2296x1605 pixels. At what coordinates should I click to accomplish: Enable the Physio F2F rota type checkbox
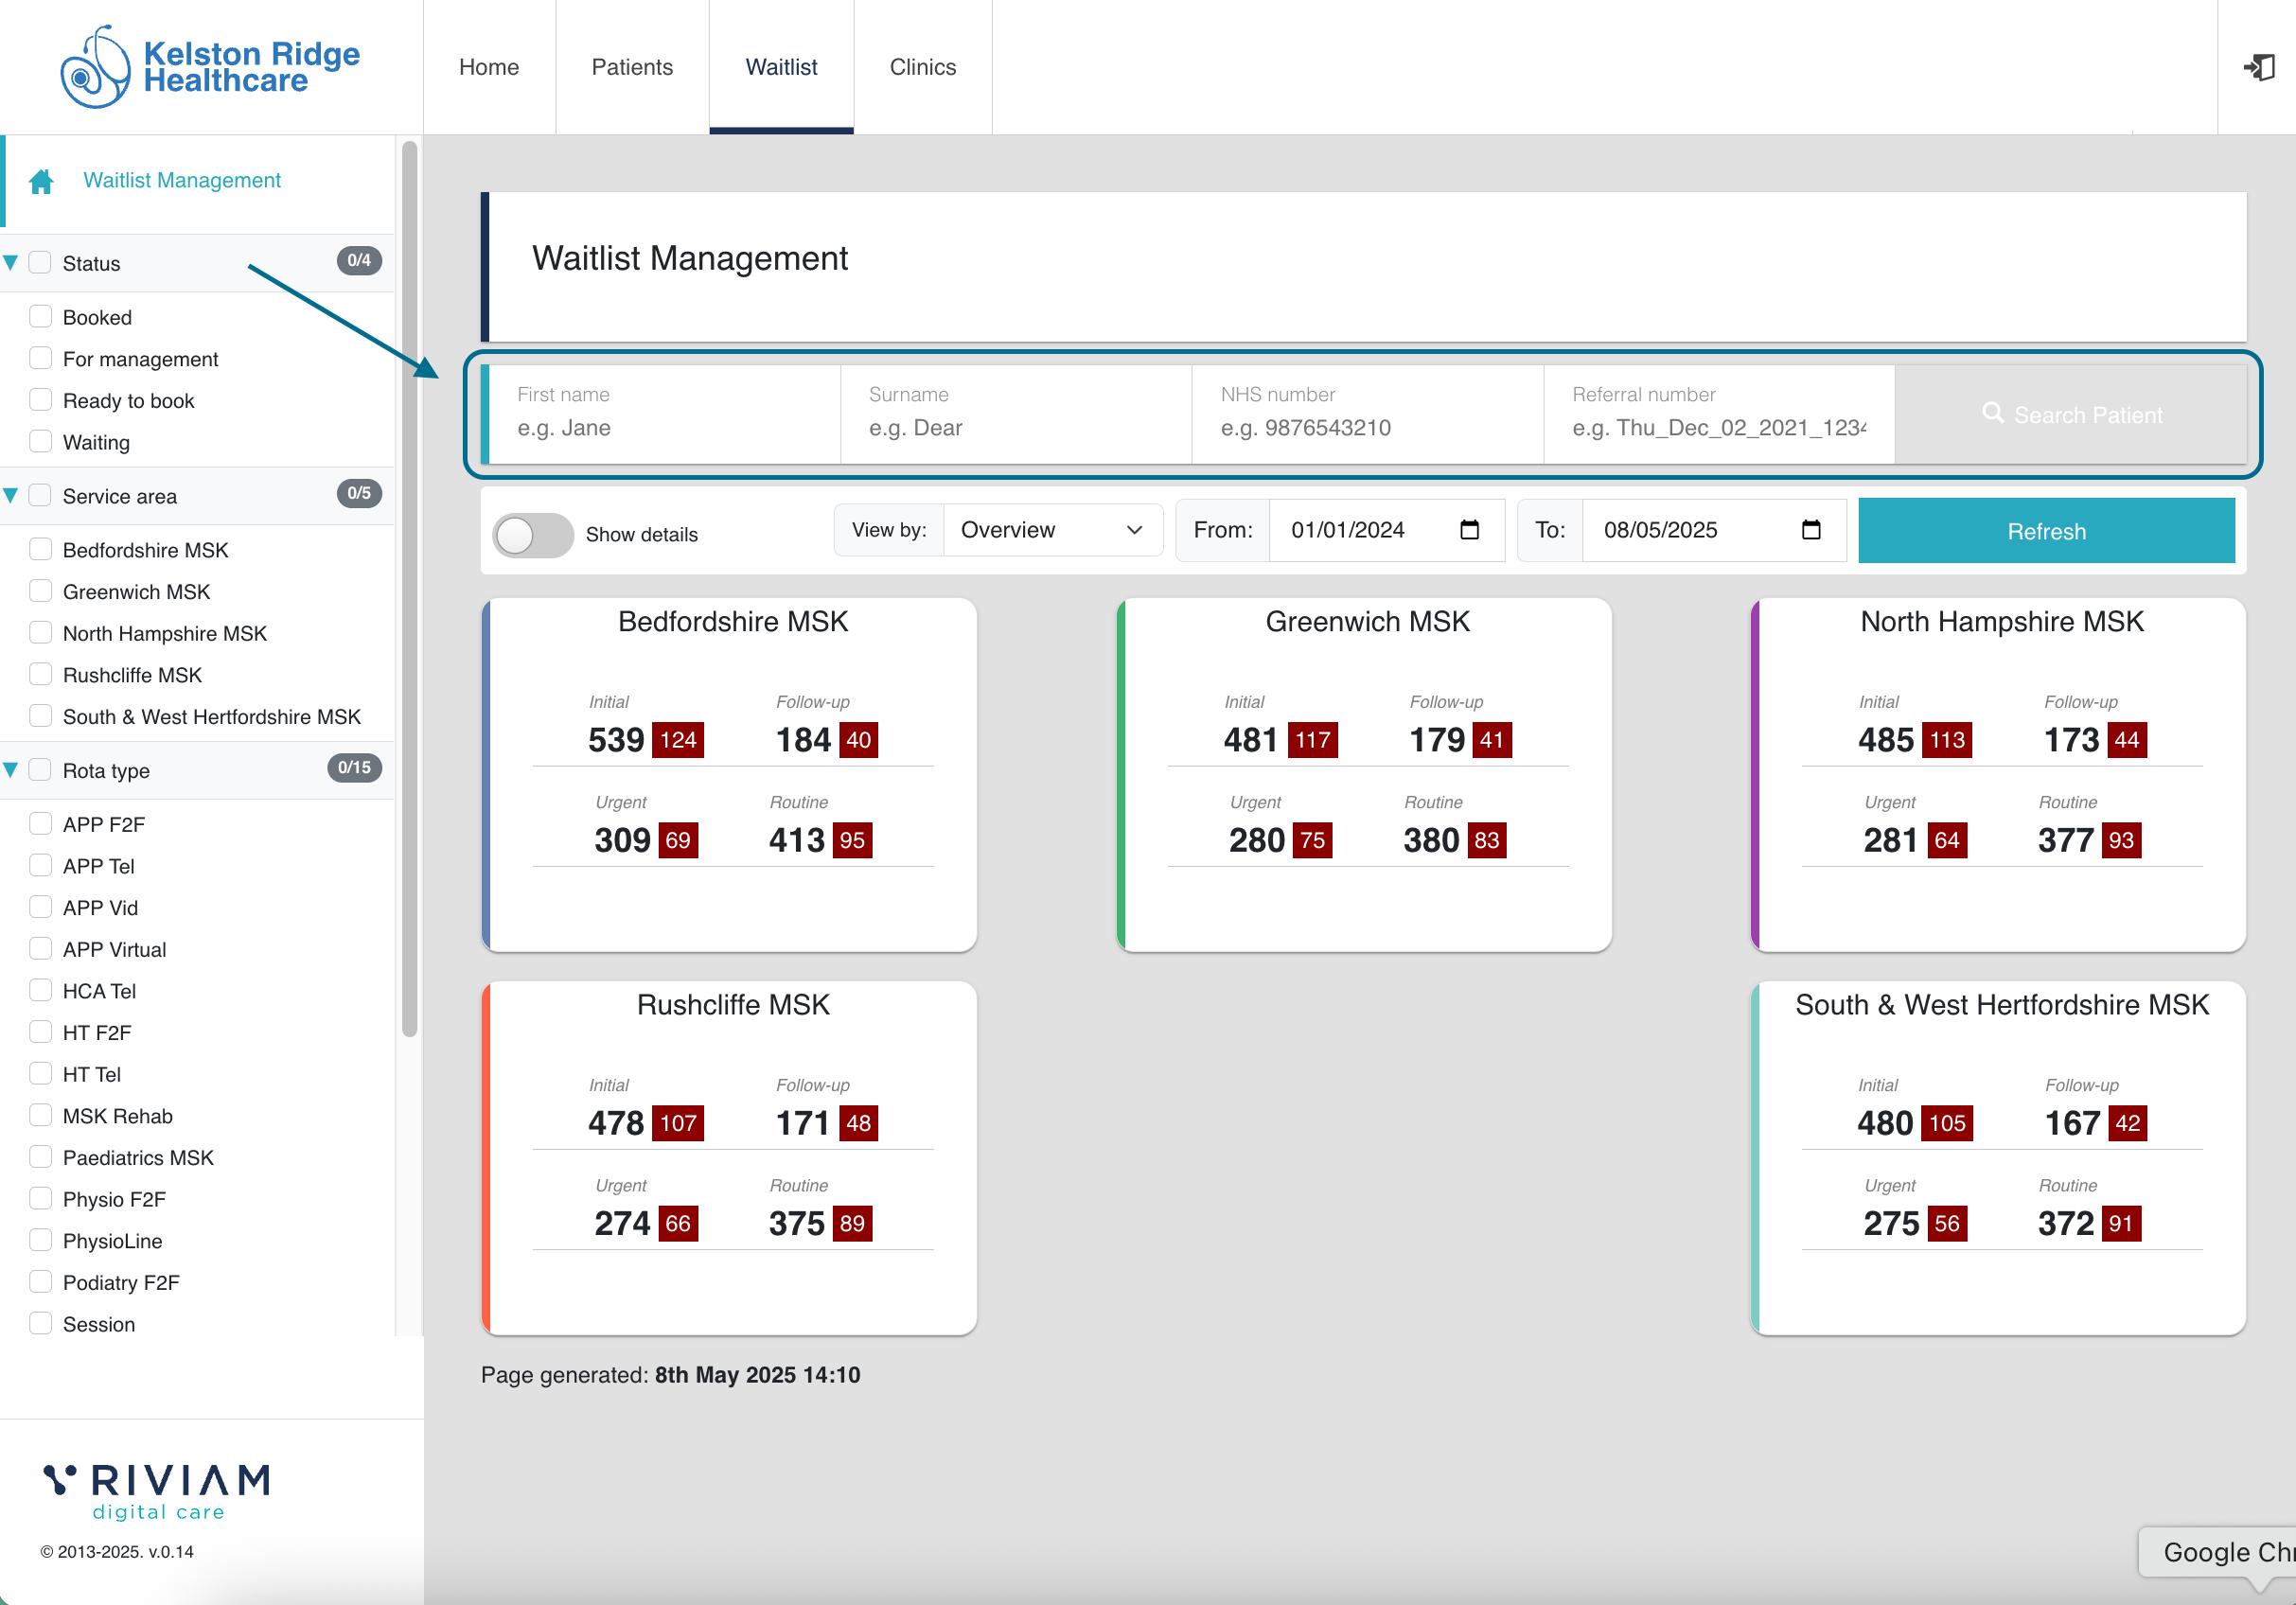[x=40, y=1198]
